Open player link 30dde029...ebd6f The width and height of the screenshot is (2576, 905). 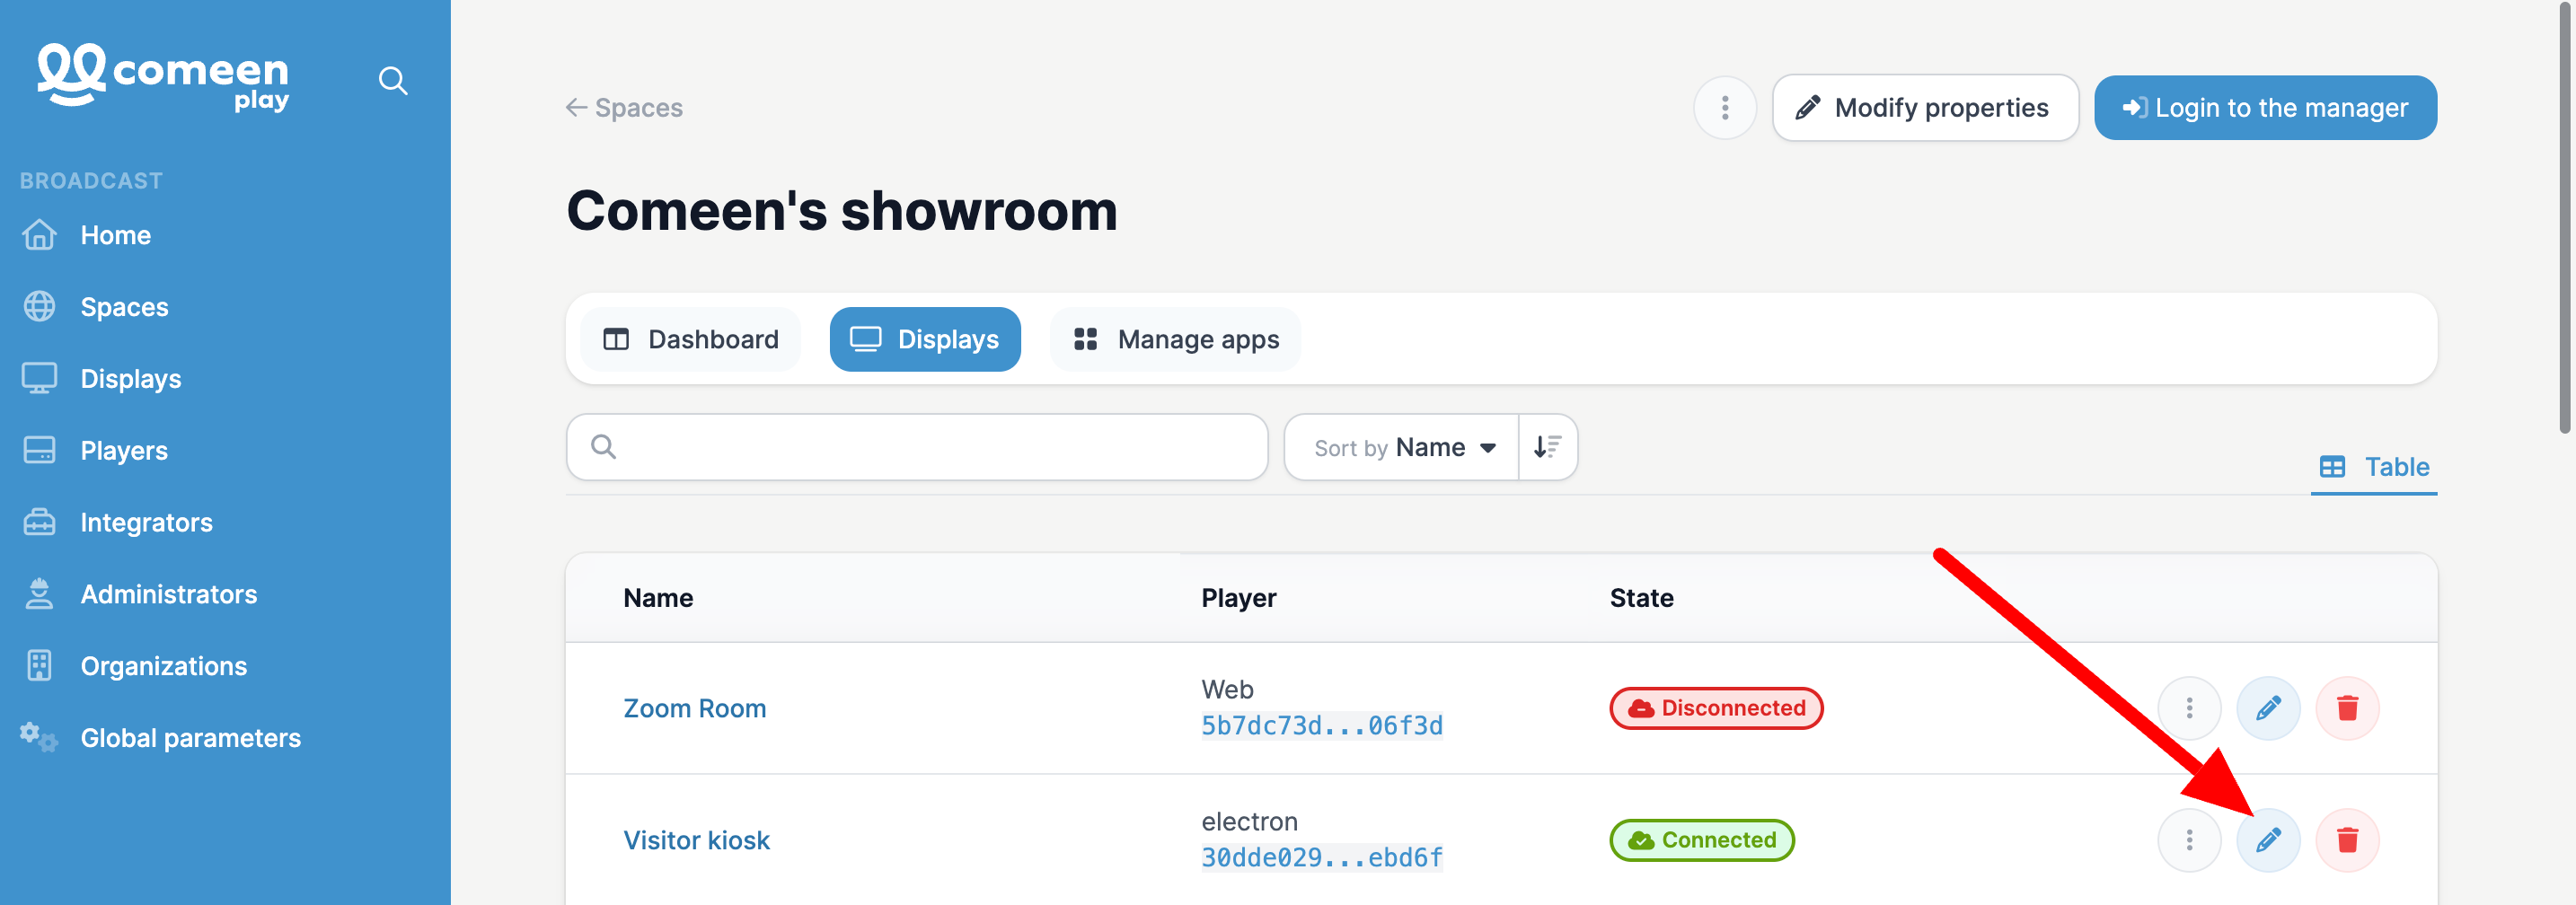[x=1322, y=858]
